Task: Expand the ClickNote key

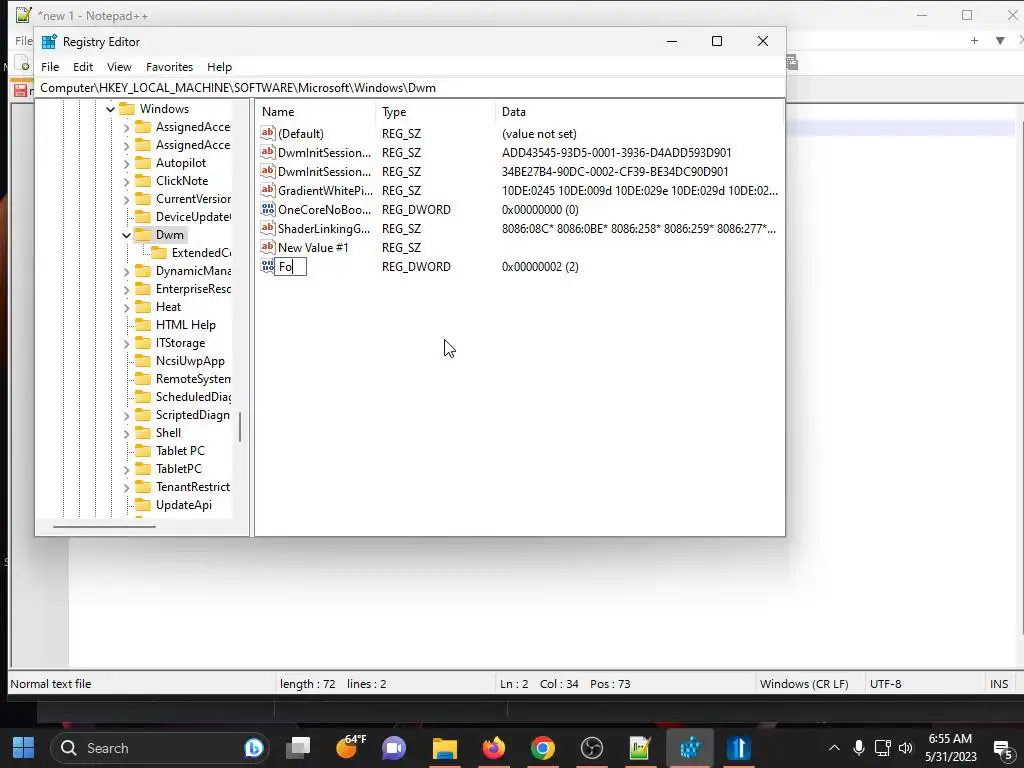Action: point(127,181)
